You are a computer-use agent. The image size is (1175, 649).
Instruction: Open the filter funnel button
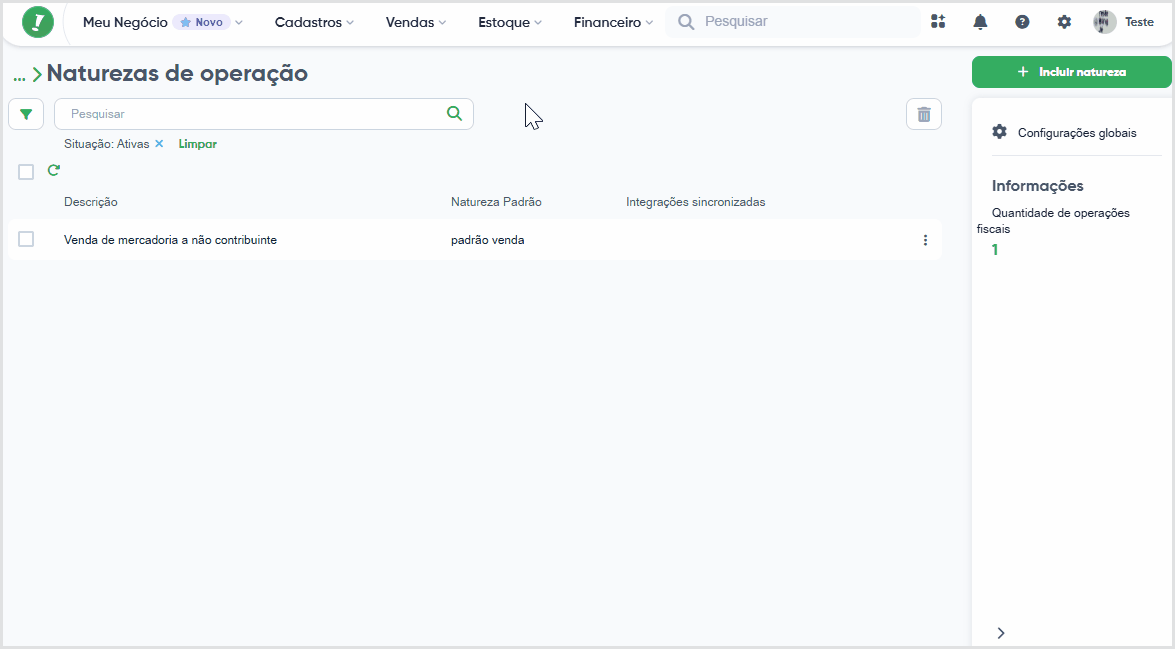(26, 114)
